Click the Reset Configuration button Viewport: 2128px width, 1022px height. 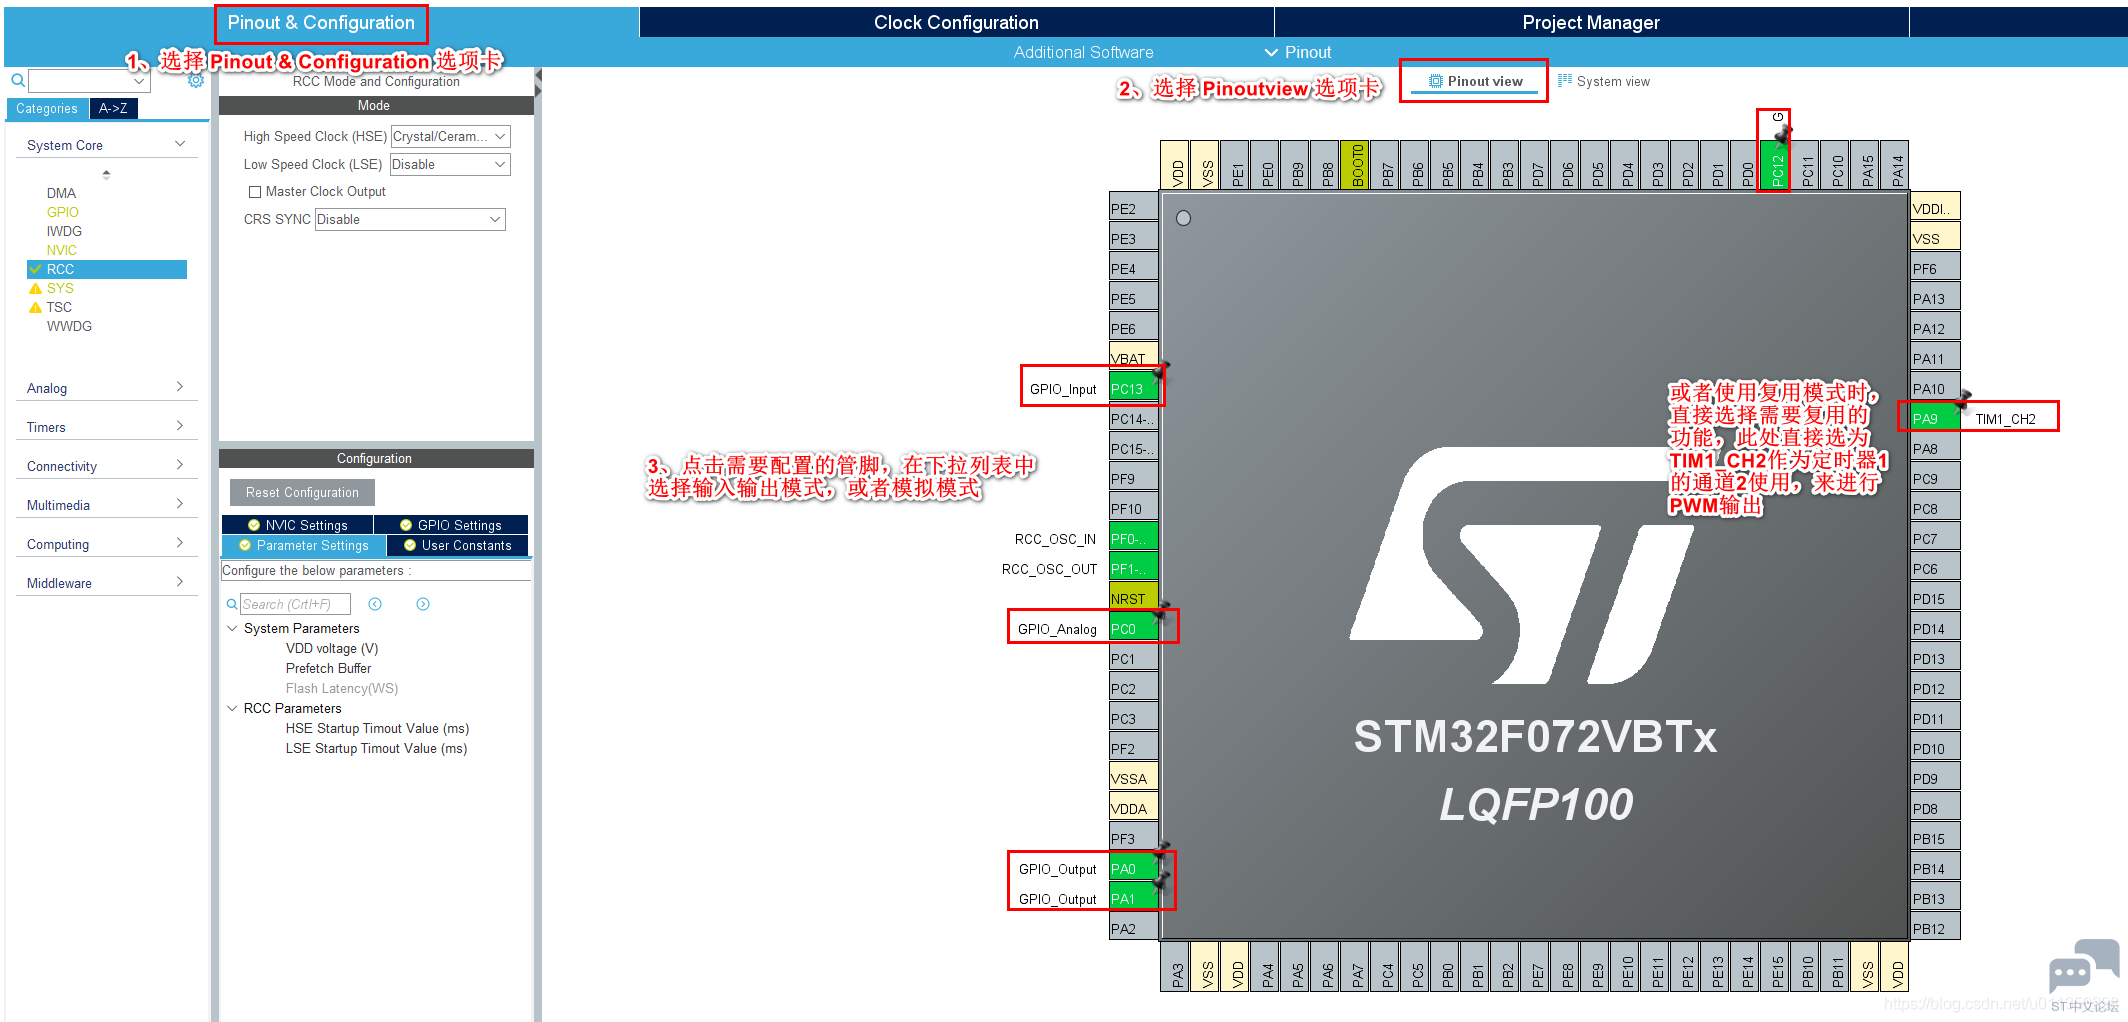click(x=302, y=492)
